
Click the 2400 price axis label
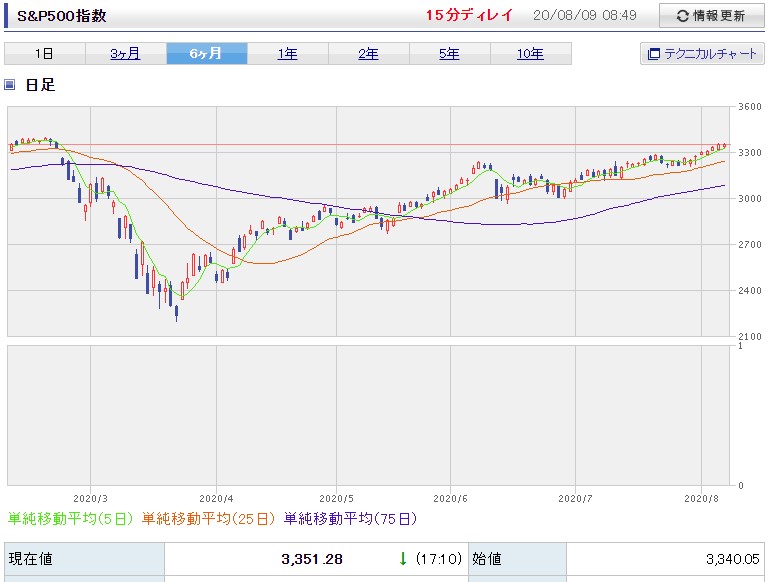point(750,290)
